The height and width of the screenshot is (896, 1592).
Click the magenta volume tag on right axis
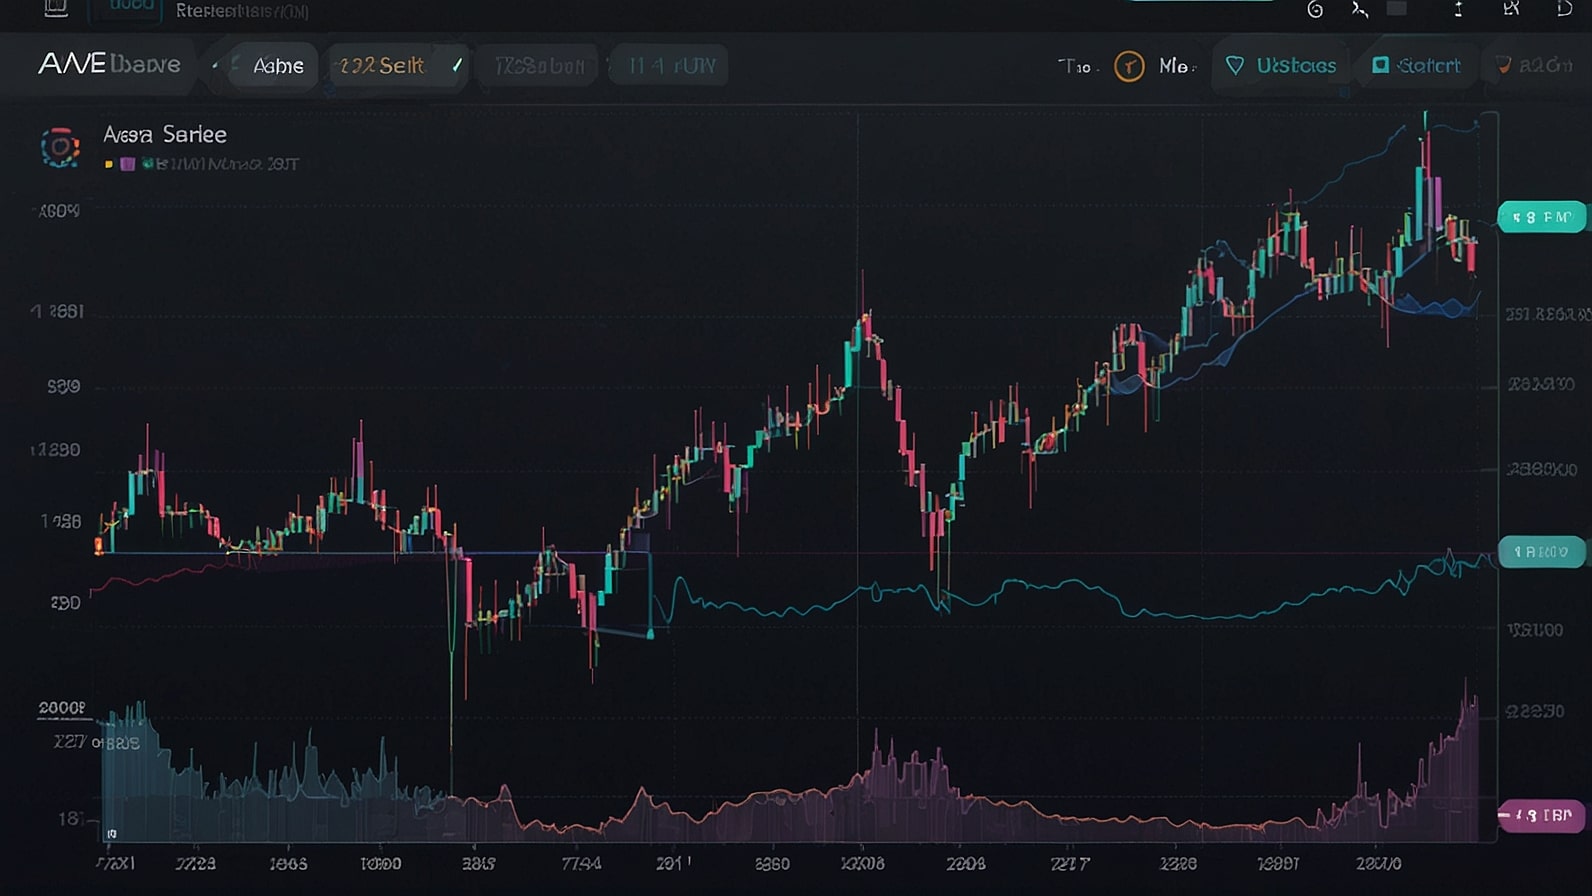coord(1541,816)
